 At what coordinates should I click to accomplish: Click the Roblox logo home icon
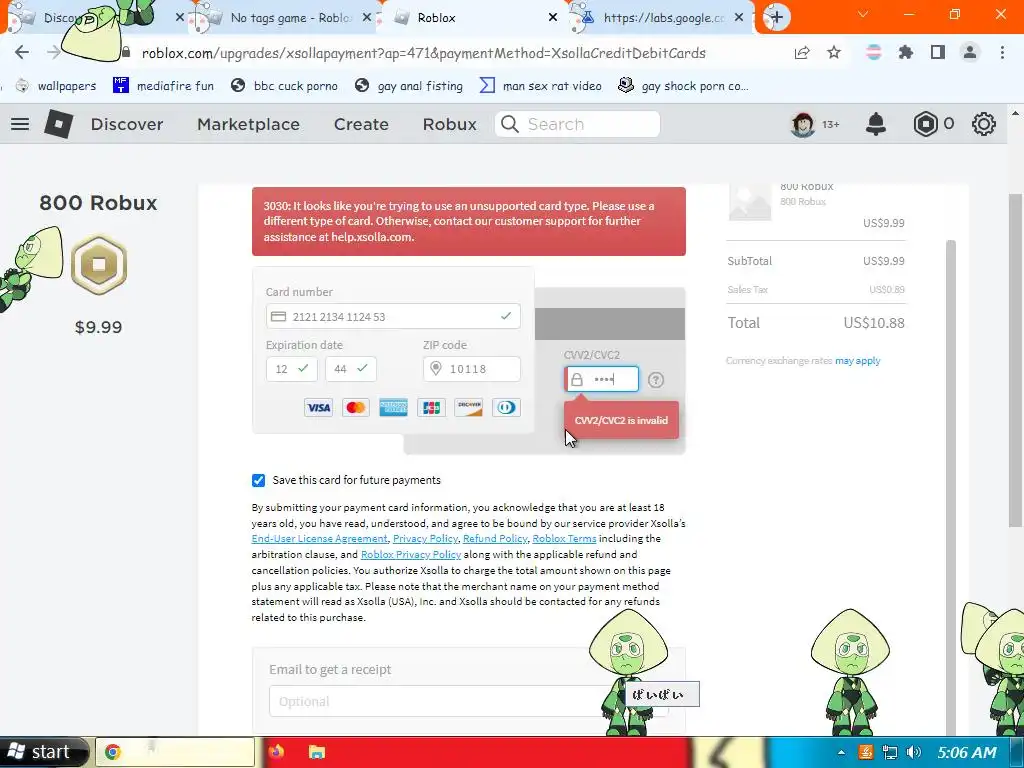(58, 123)
